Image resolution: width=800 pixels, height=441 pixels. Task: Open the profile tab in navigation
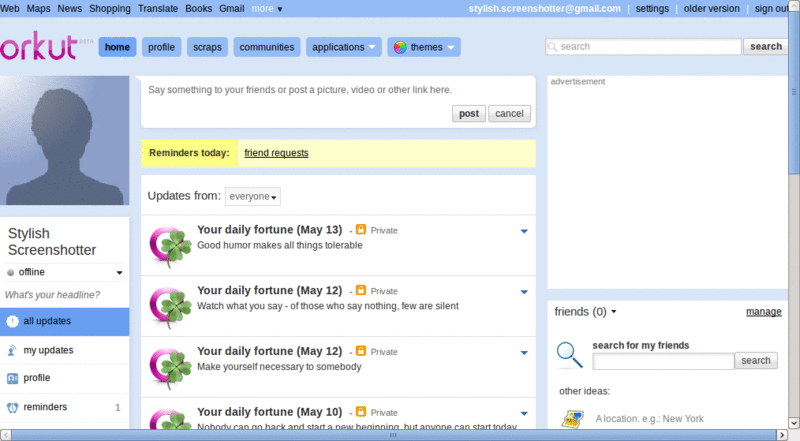pyautogui.click(x=161, y=47)
